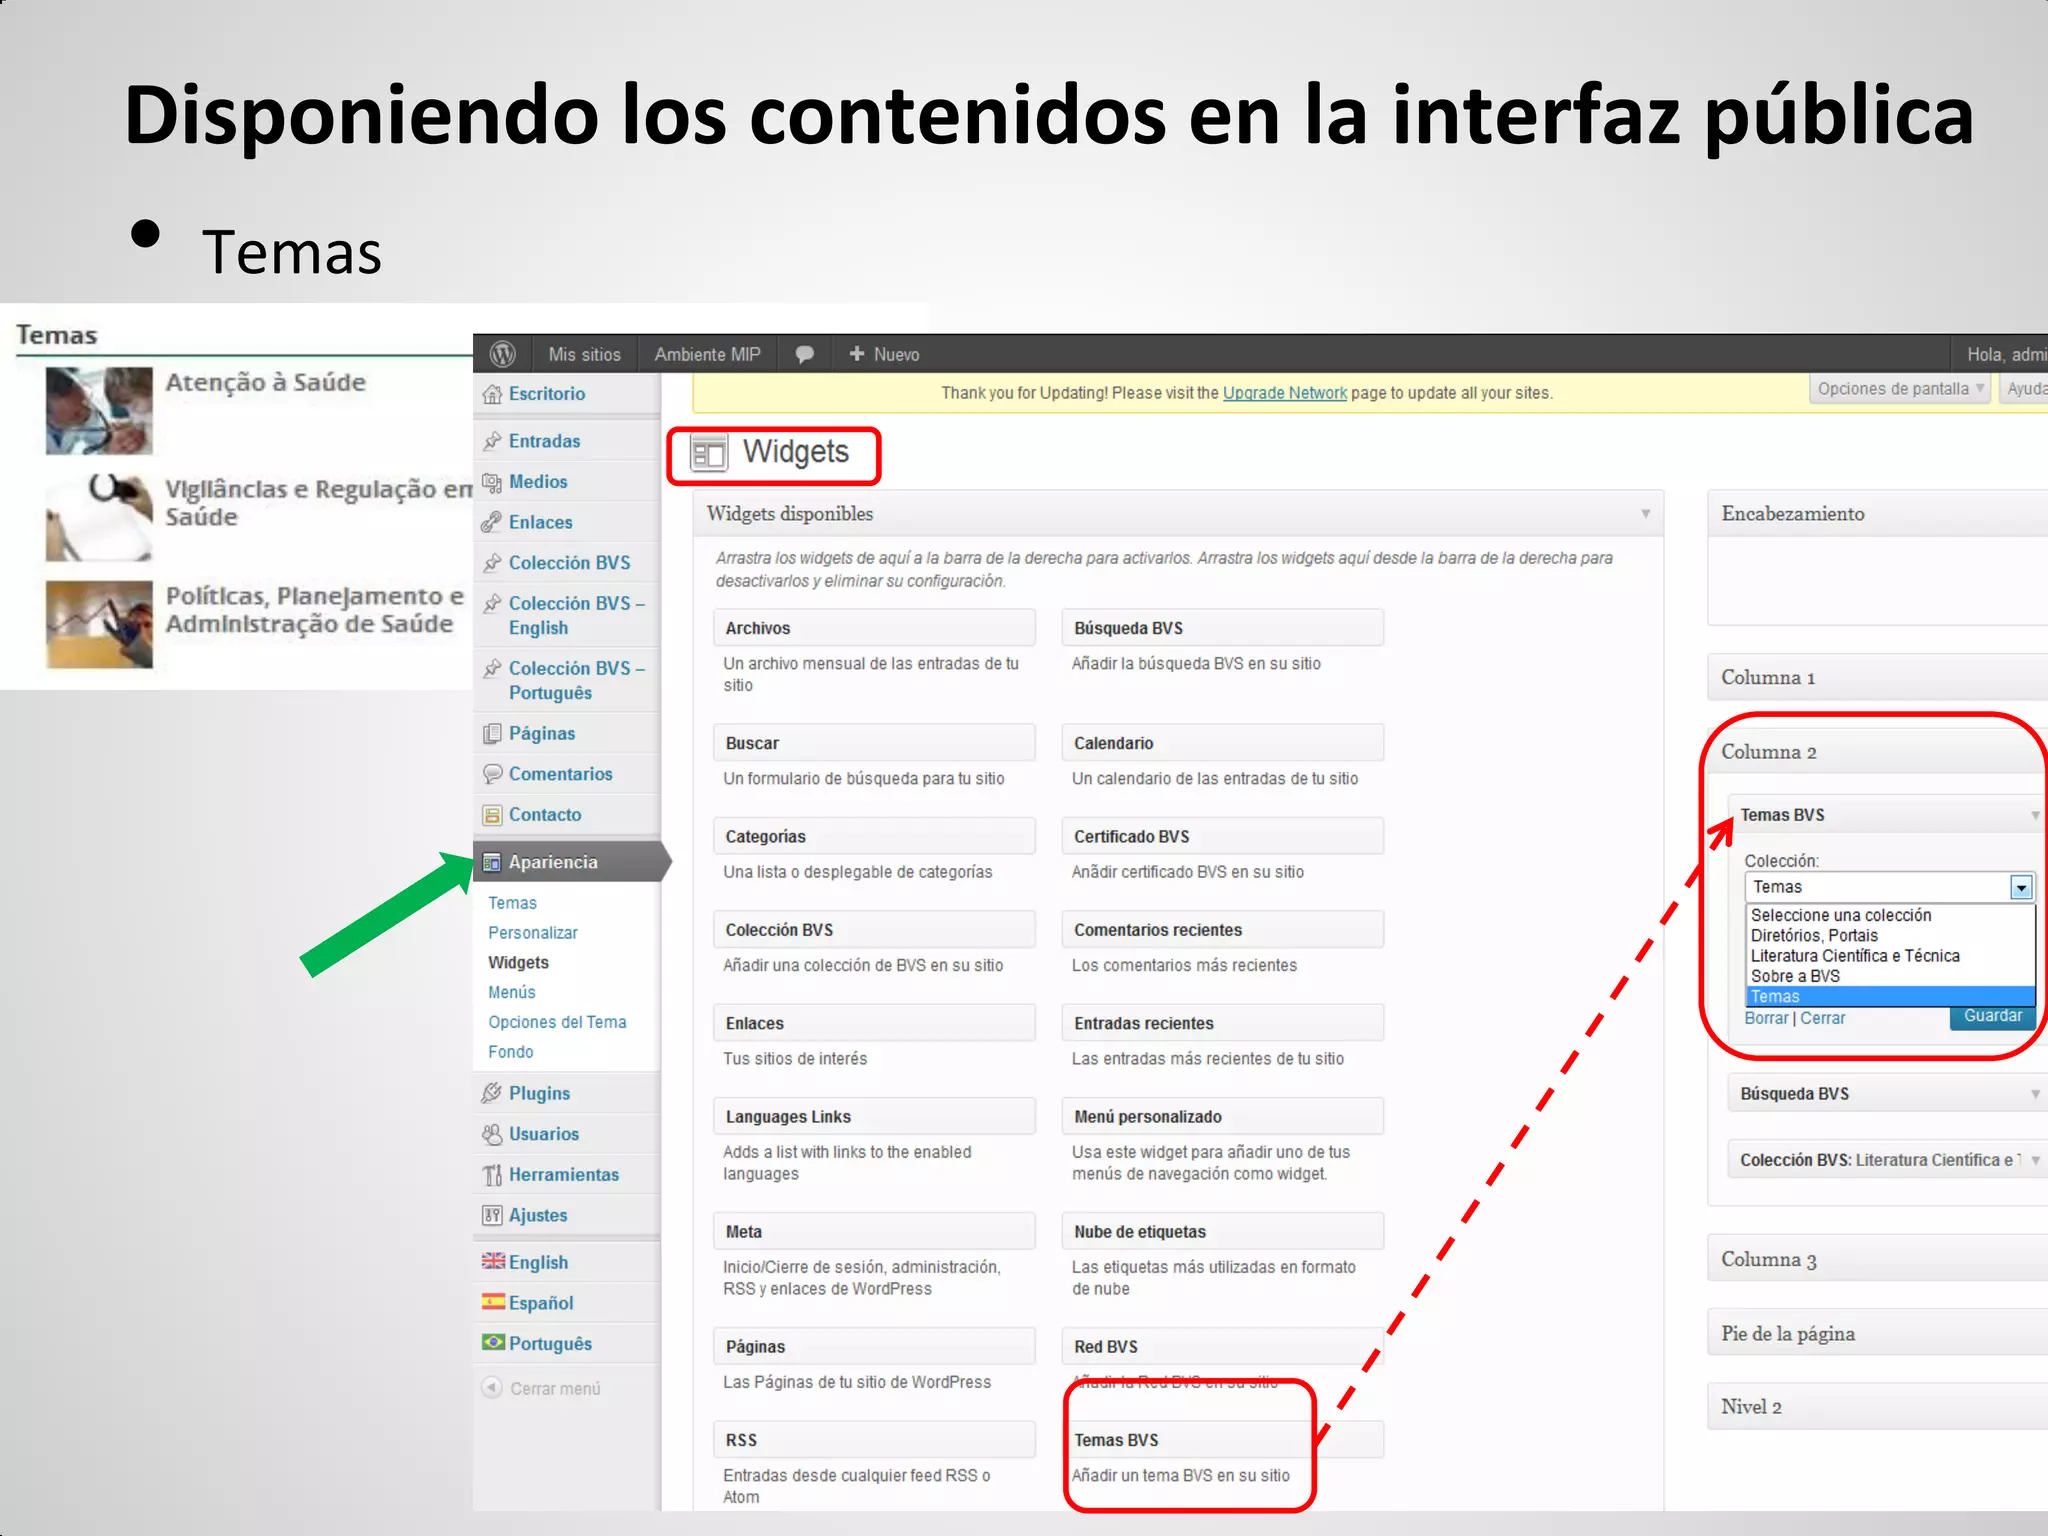Click the Cerrar menú collapse arrow icon

pyautogui.click(x=492, y=1388)
